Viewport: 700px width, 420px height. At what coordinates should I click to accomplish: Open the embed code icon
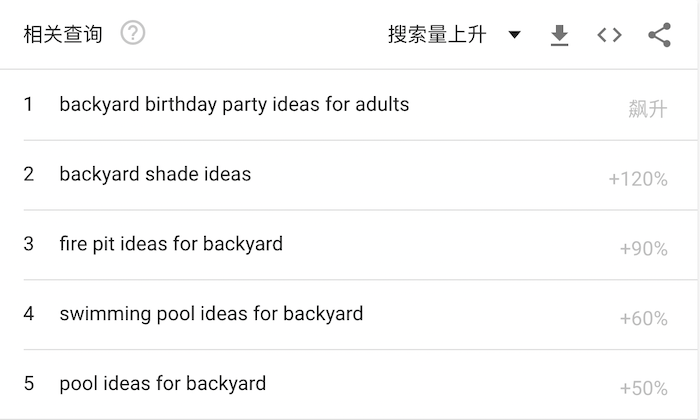click(609, 35)
